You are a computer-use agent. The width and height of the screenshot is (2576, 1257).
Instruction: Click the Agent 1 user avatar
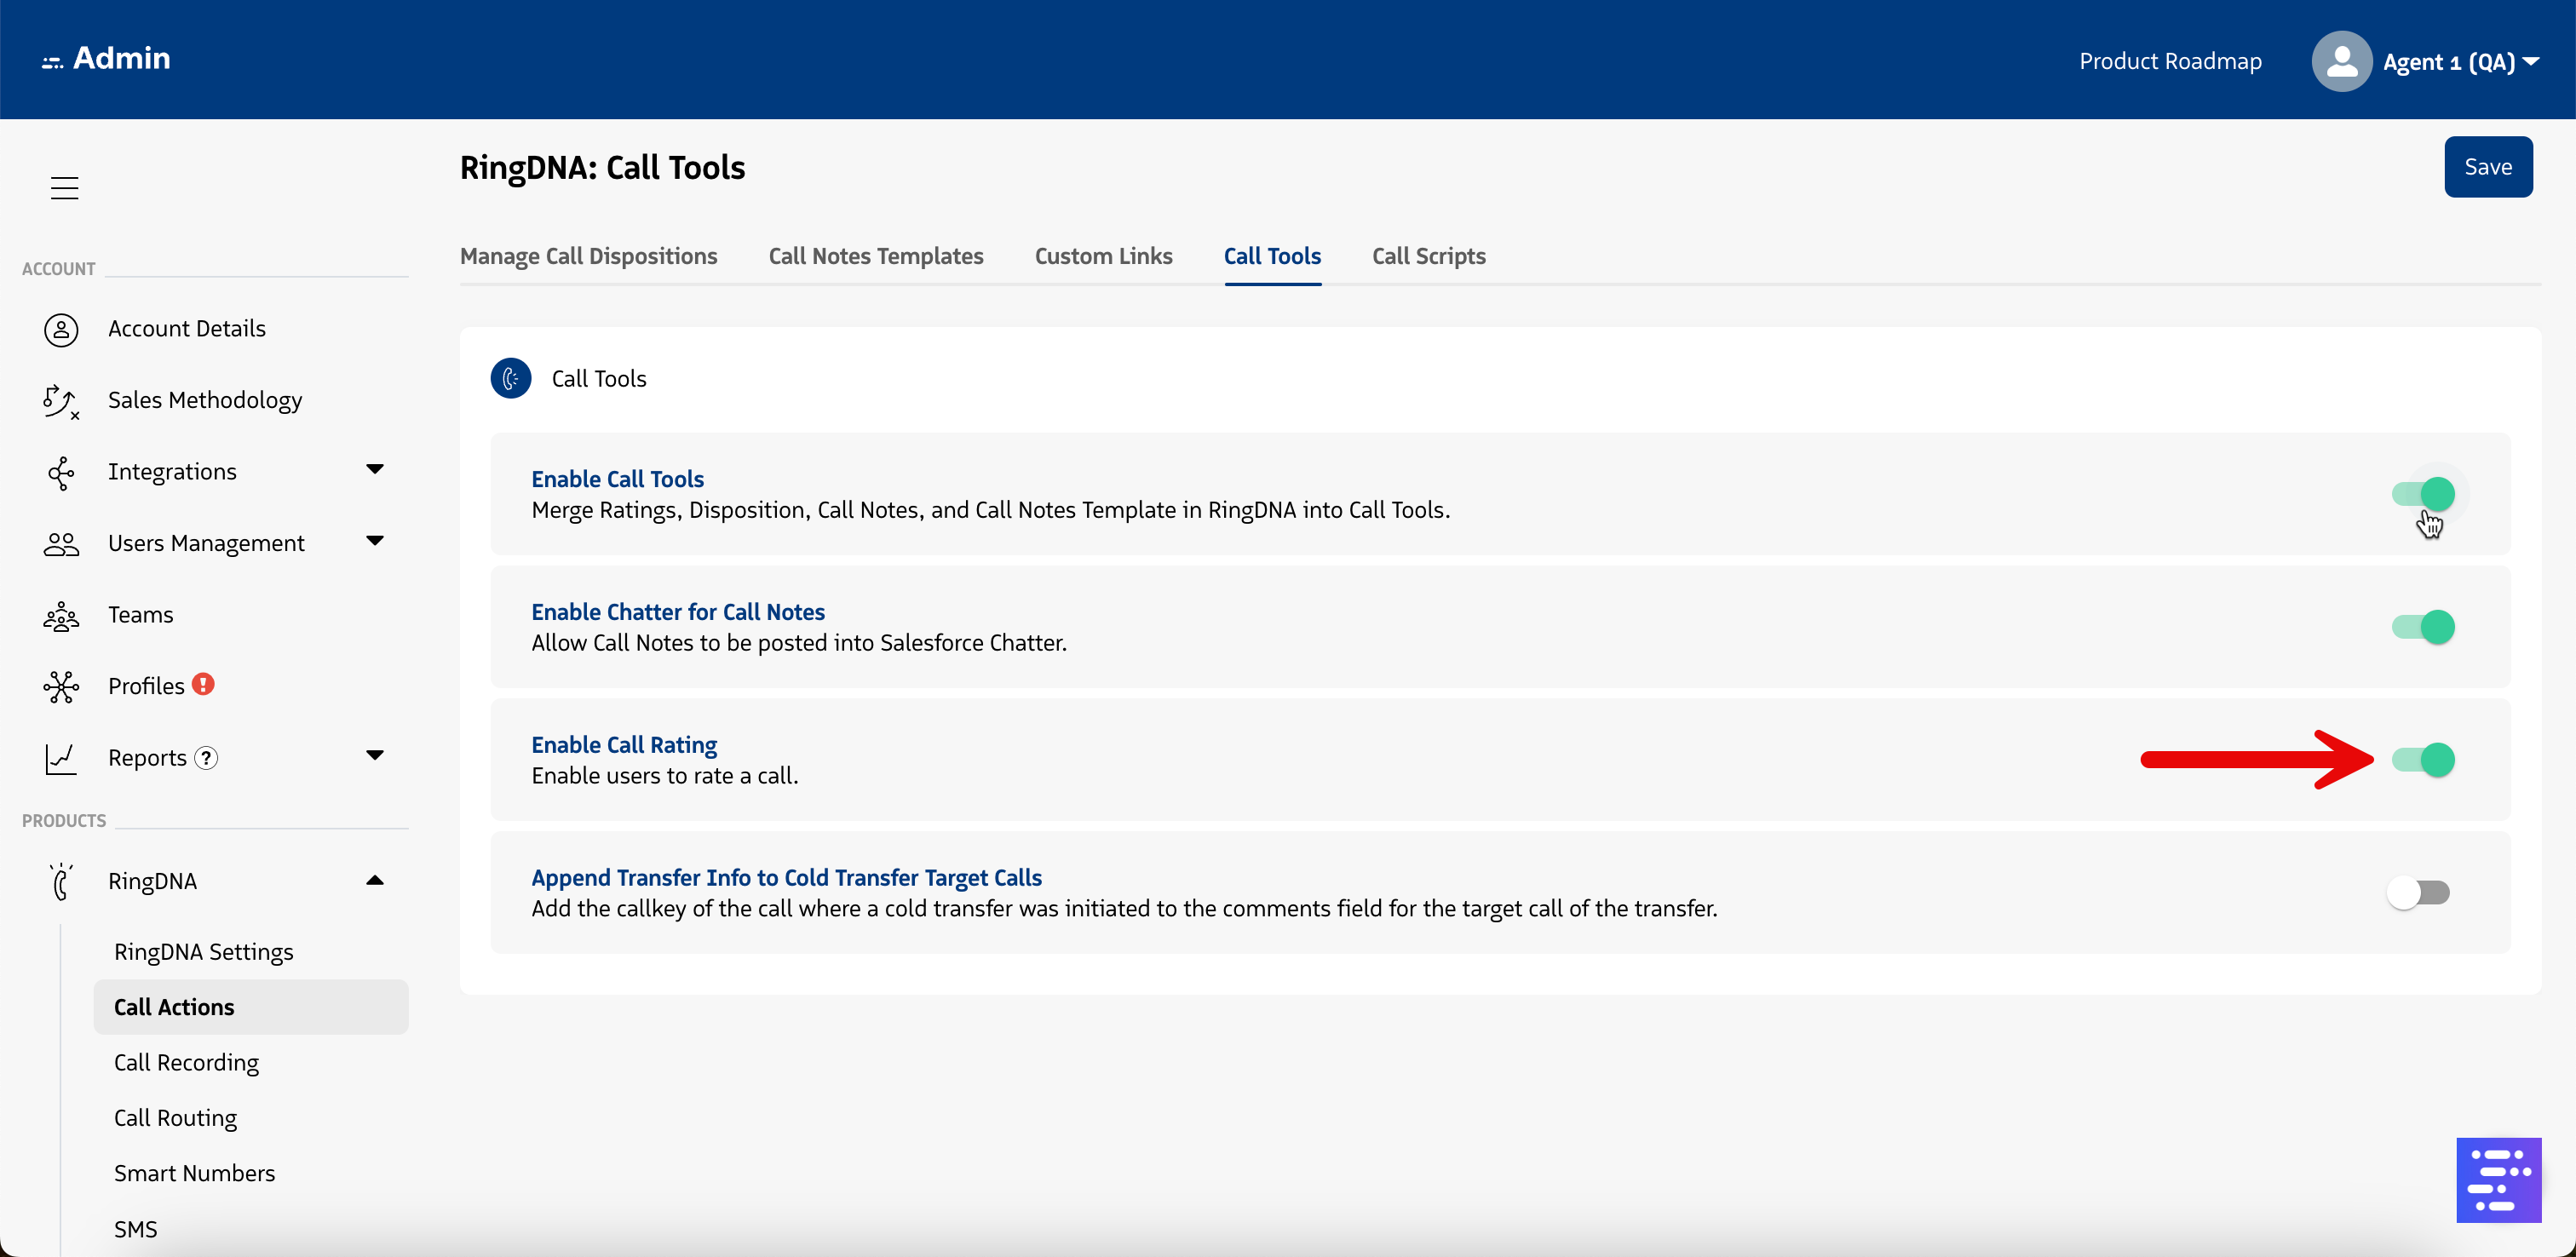coord(2341,61)
